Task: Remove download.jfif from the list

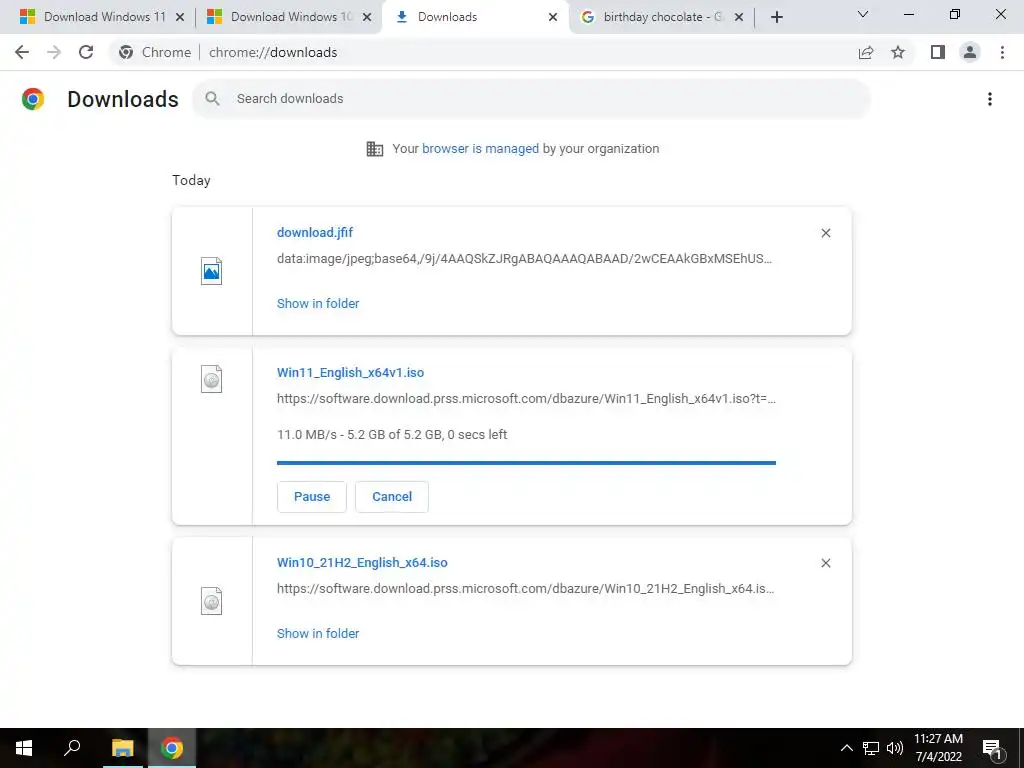Action: [x=825, y=233]
